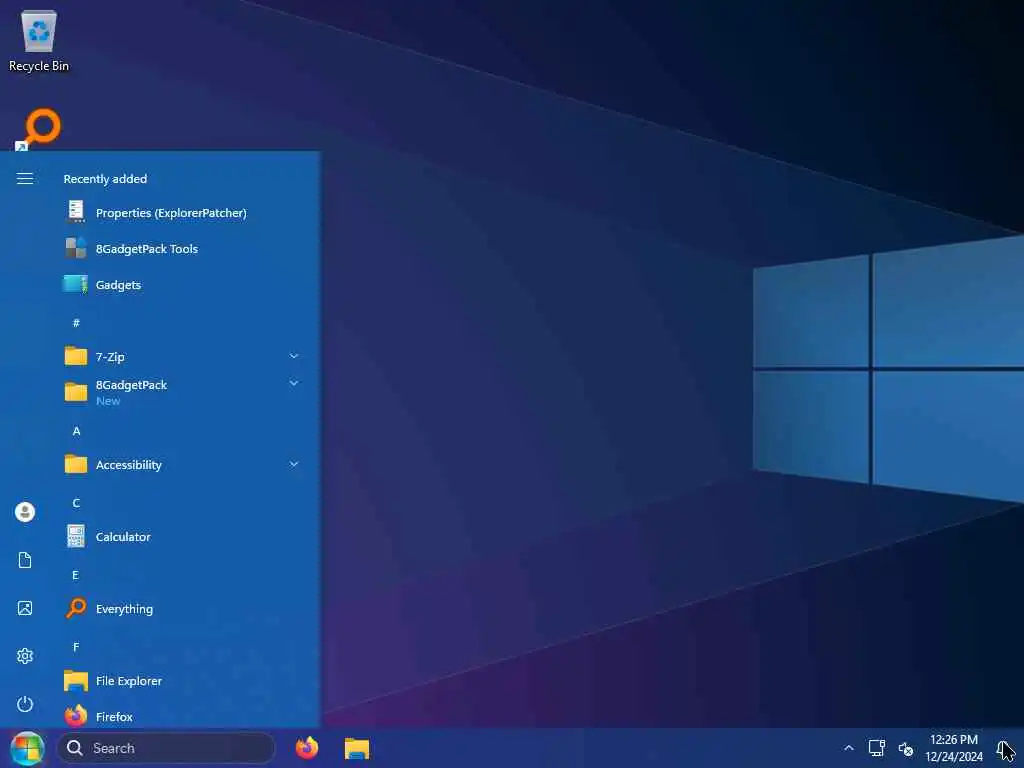Click the Everything search desktop shortcut icon
This screenshot has height=768, width=1024.
pos(39,129)
